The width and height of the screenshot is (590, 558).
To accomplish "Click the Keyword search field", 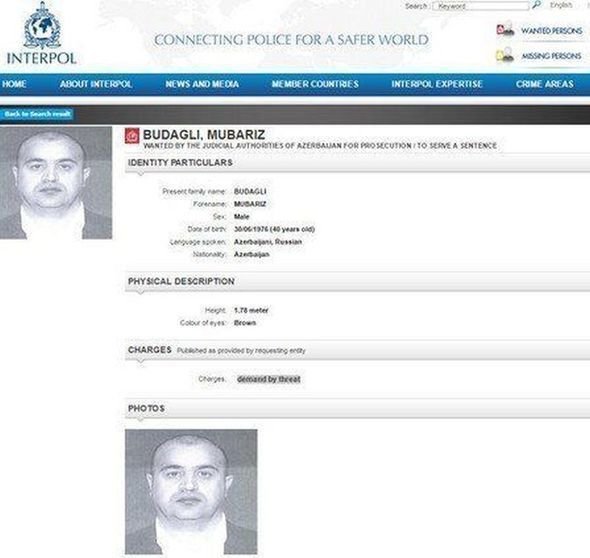I will [481, 6].
